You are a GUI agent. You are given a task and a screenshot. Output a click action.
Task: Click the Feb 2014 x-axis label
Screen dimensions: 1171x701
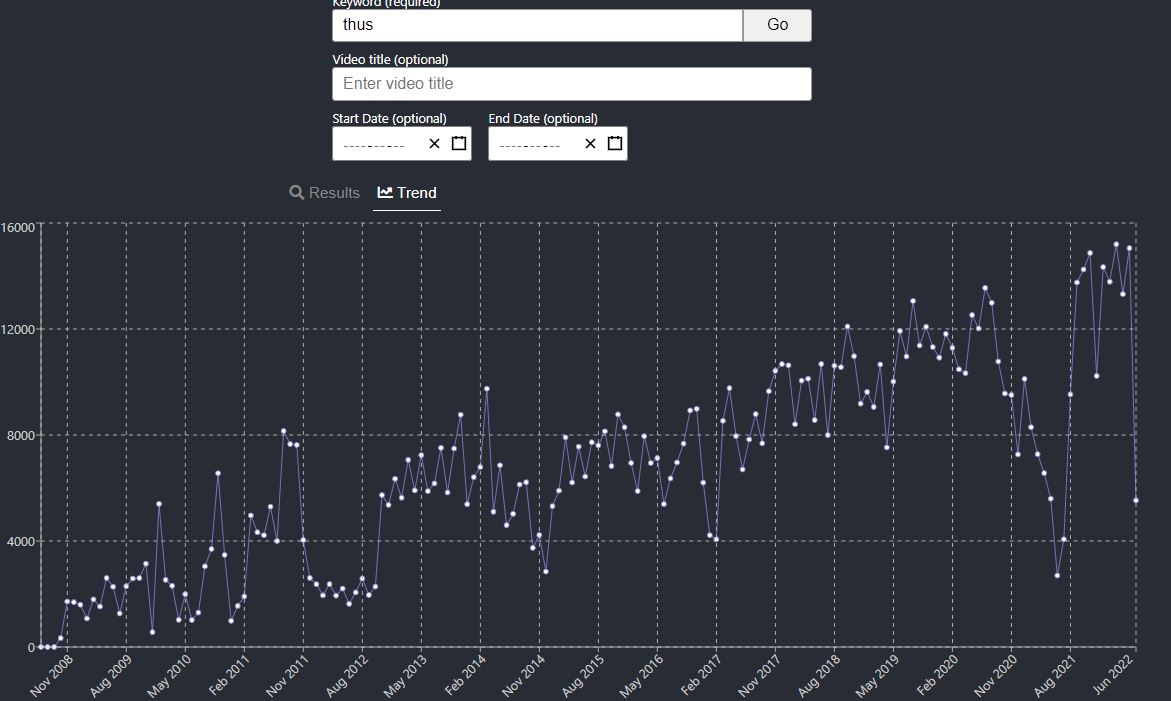(465, 676)
